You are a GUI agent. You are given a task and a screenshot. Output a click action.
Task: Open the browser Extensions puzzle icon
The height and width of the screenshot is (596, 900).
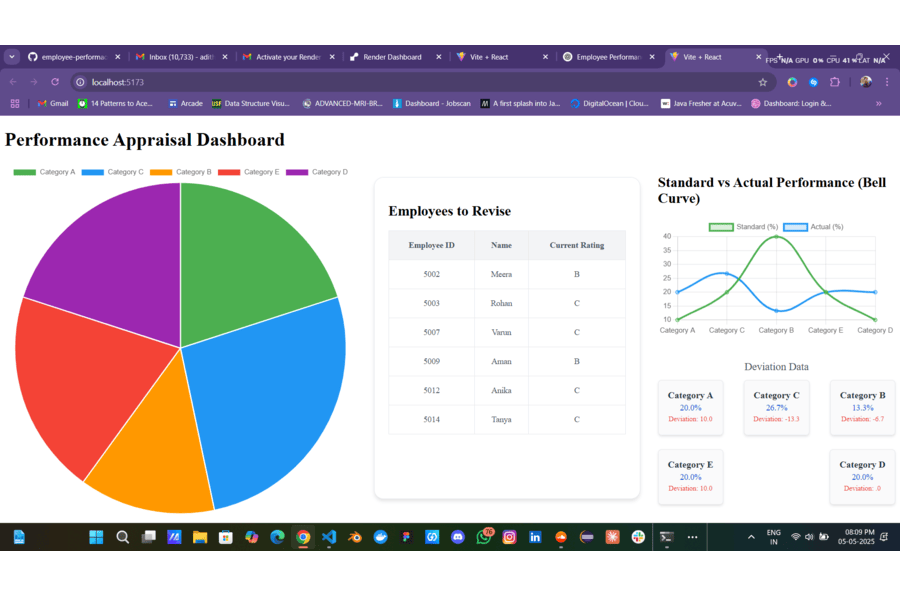coord(835,82)
